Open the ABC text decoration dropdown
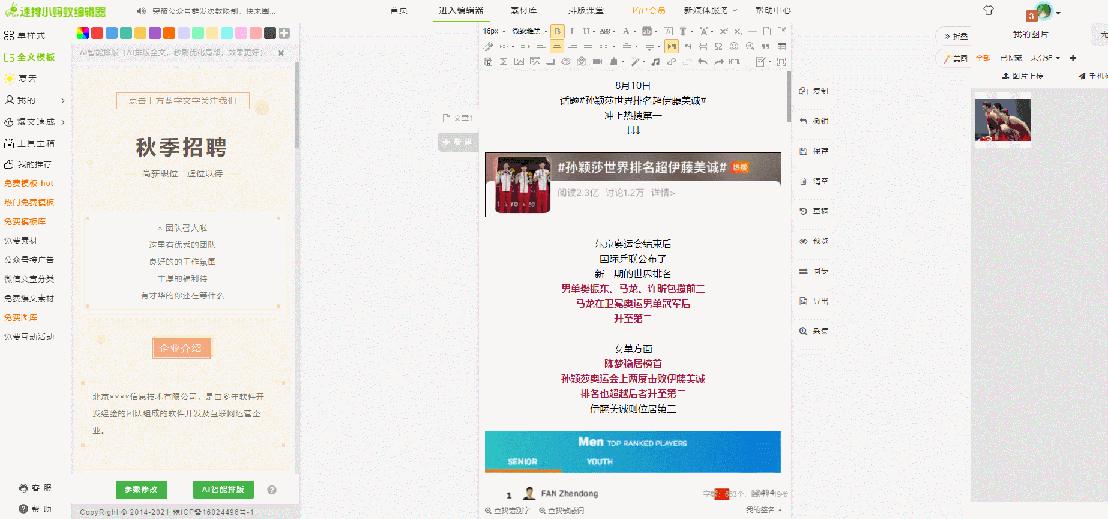This screenshot has width=1108, height=519. tap(608, 31)
